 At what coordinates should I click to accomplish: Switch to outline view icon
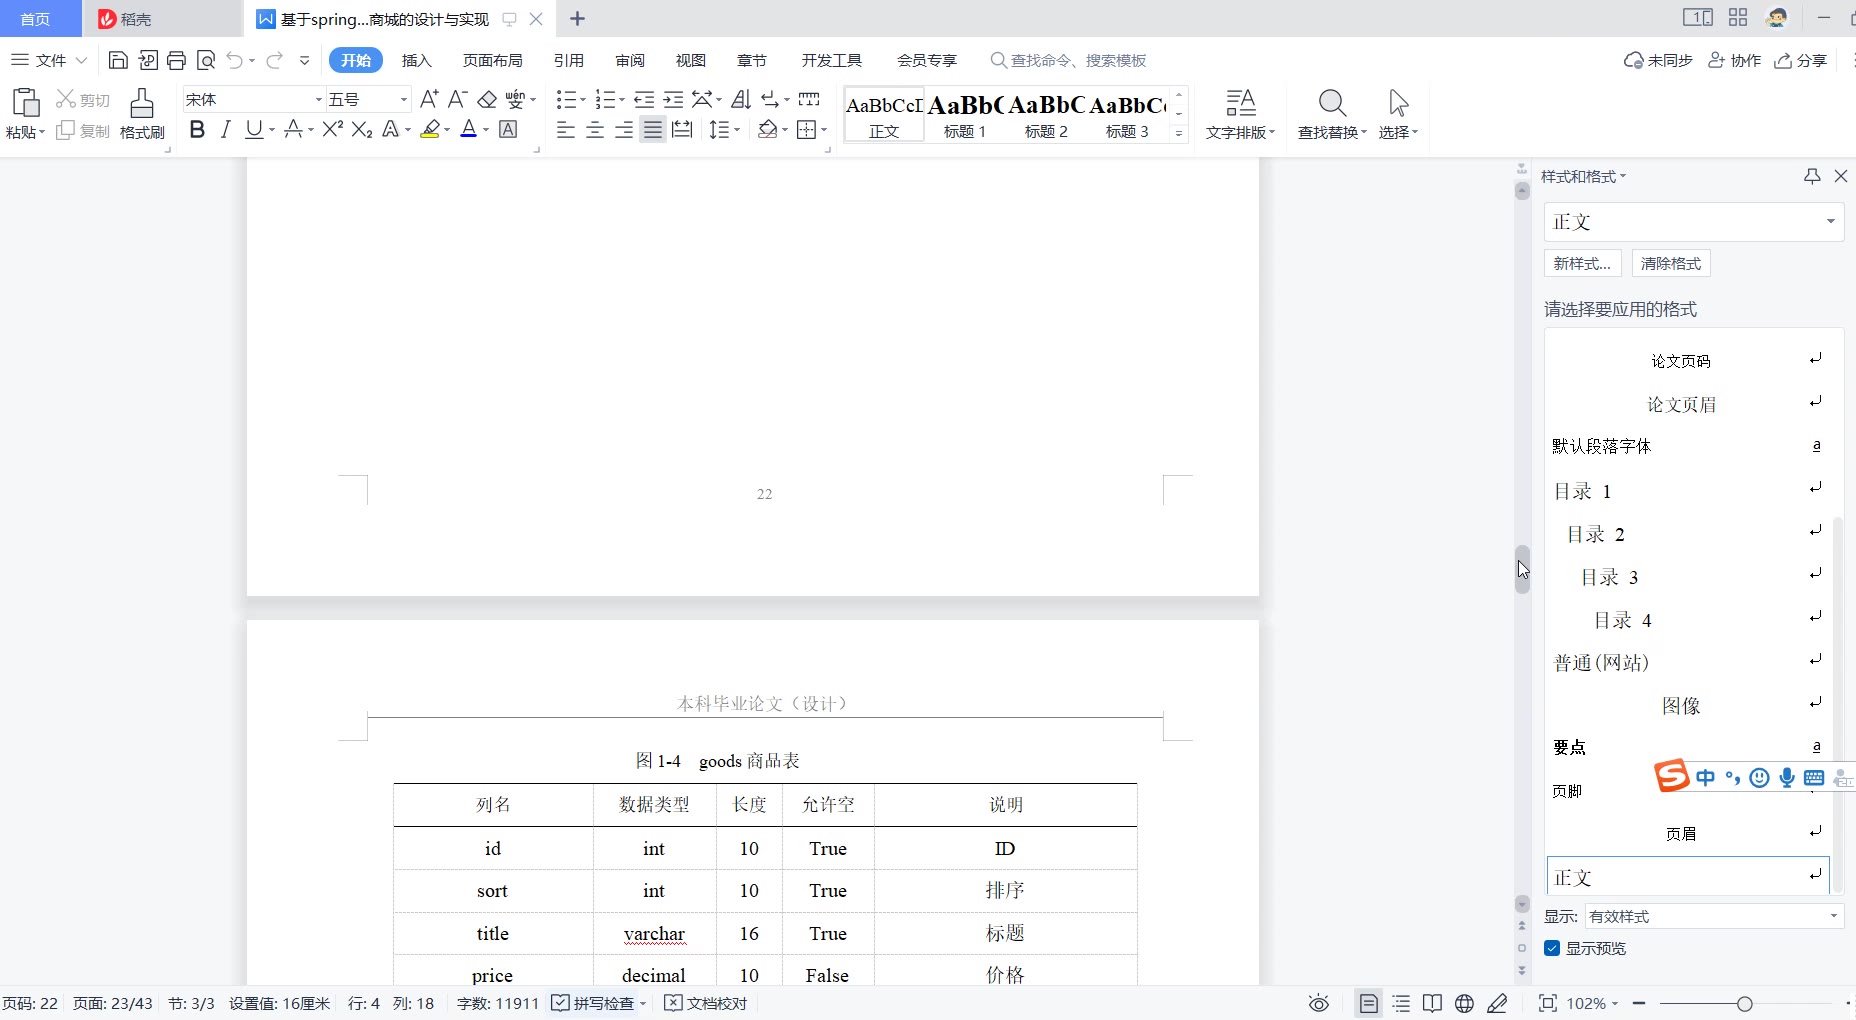coord(1401,1003)
